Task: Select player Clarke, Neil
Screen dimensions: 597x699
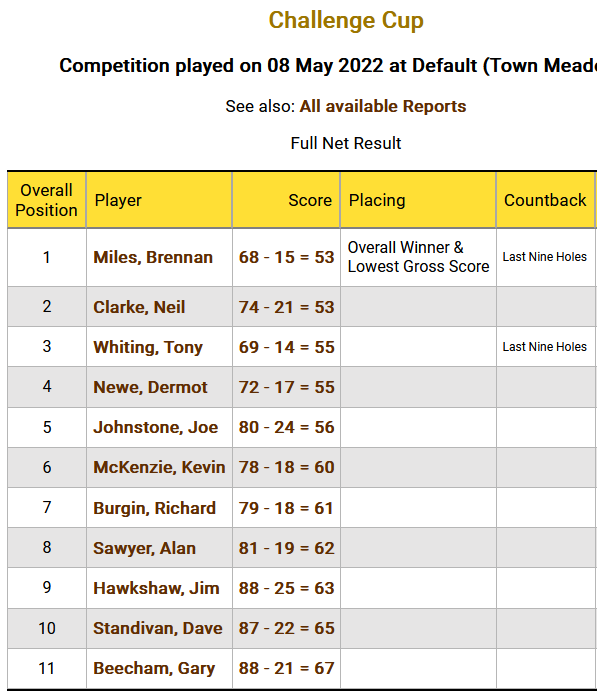Action: 139,307
